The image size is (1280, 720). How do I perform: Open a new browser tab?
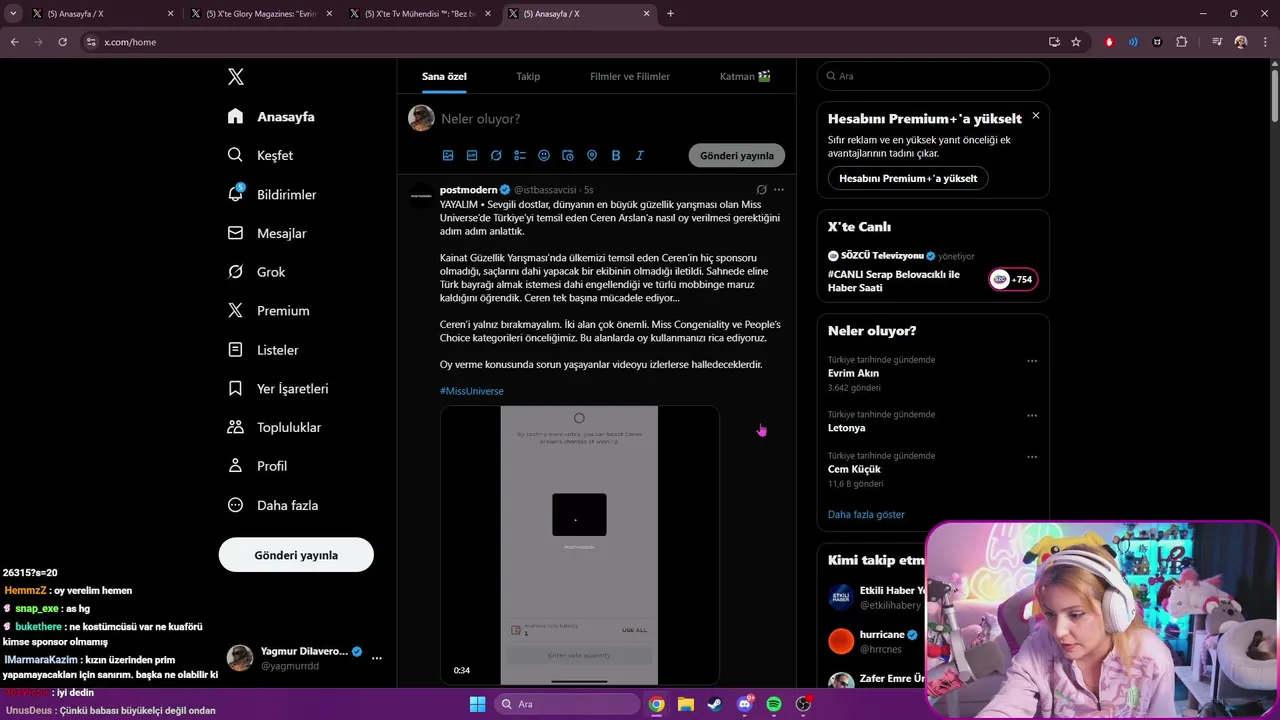[670, 14]
